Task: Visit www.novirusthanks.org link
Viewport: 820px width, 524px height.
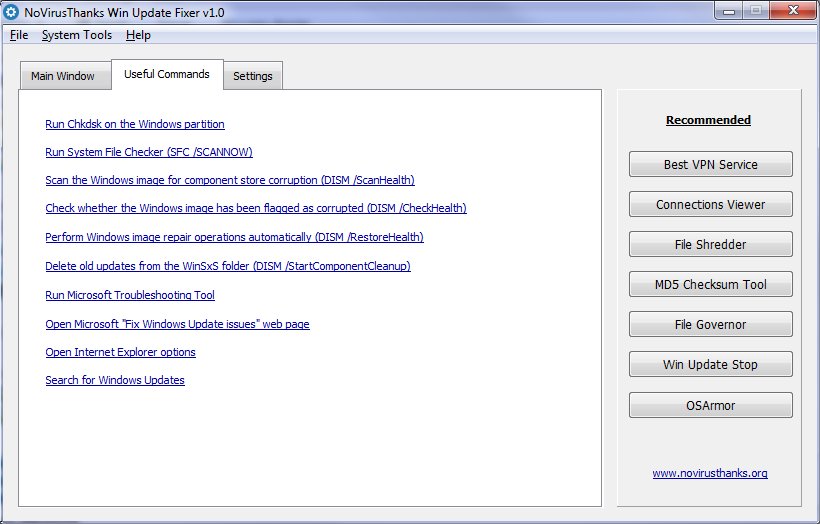Action: tap(710, 473)
